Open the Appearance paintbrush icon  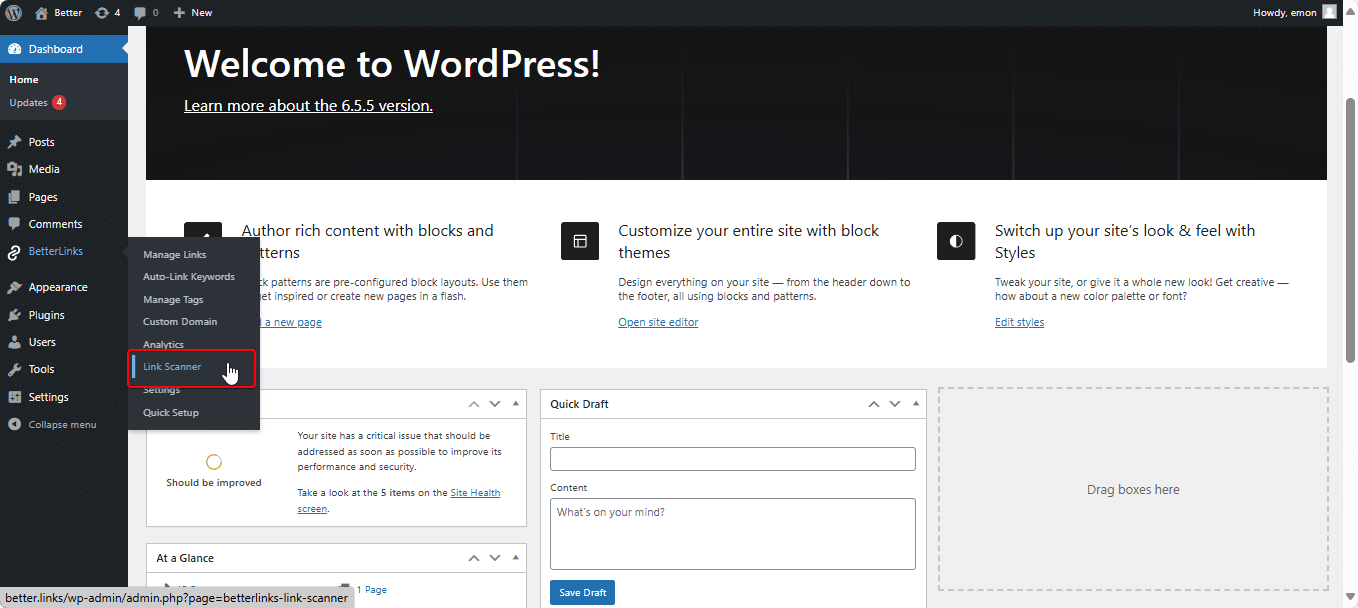16,287
